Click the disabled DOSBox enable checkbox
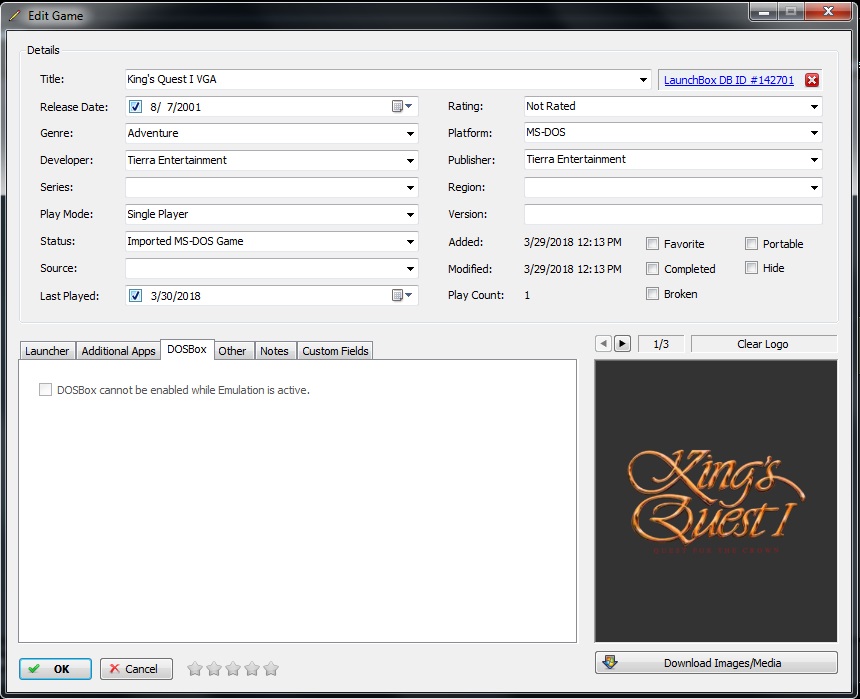 click(46, 390)
